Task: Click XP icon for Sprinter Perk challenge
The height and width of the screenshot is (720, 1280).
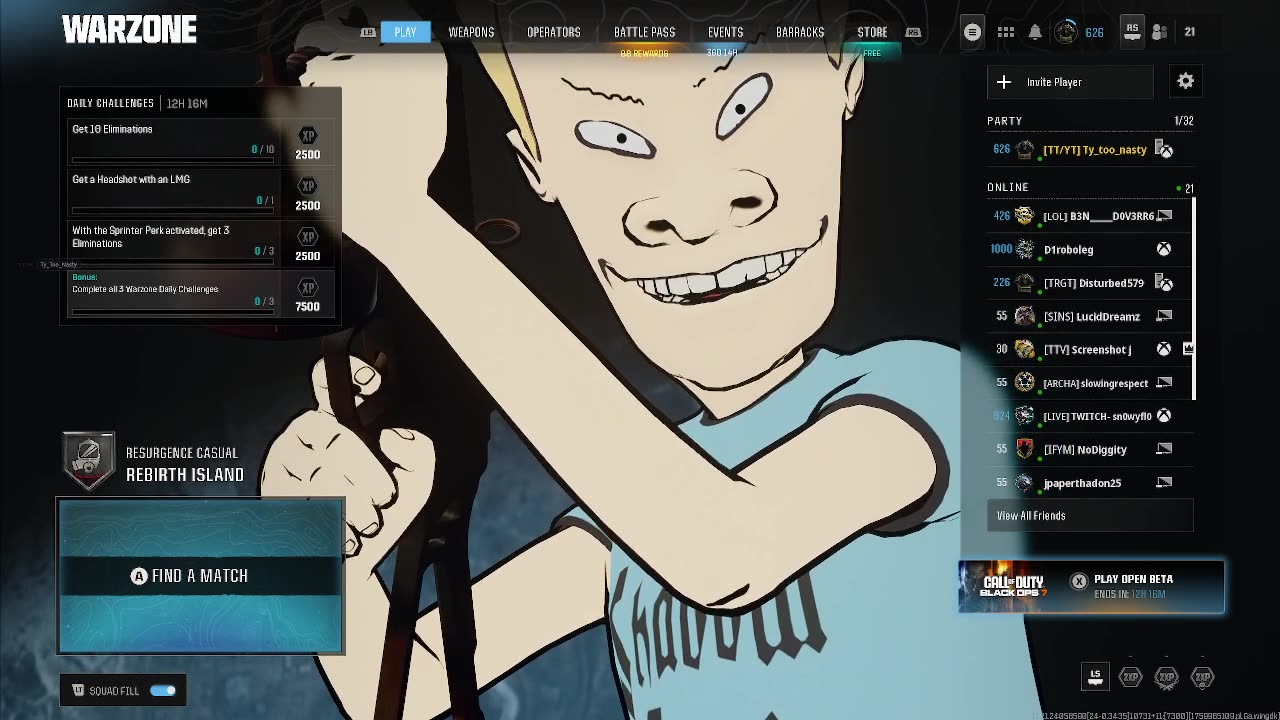Action: [307, 237]
